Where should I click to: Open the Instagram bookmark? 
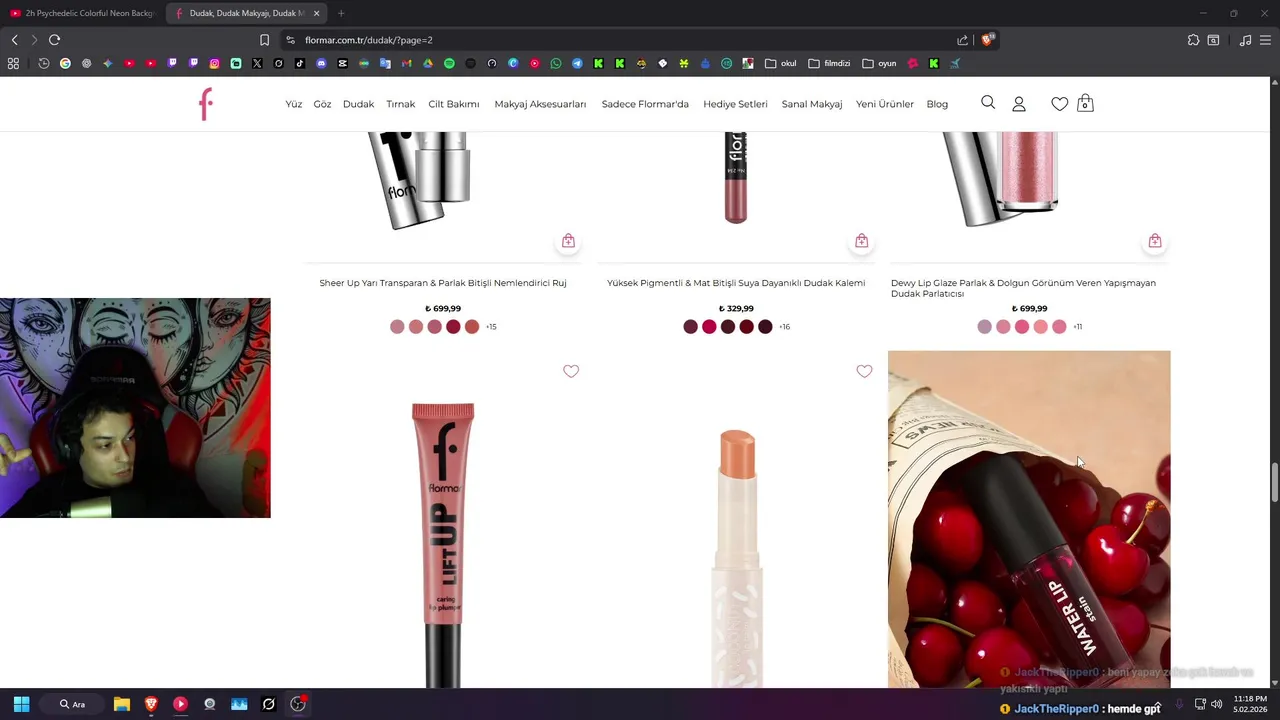214,63
